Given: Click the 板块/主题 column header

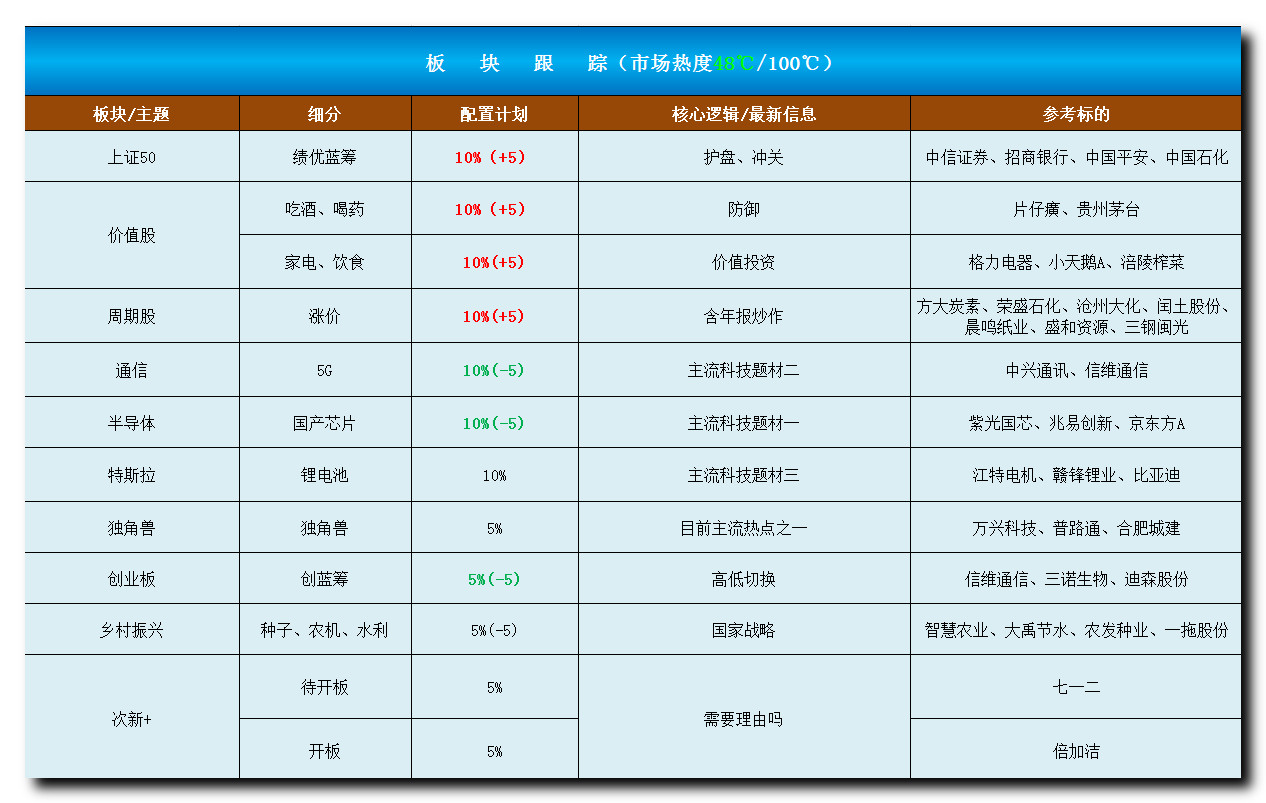Looking at the screenshot, I should pos(132,114).
